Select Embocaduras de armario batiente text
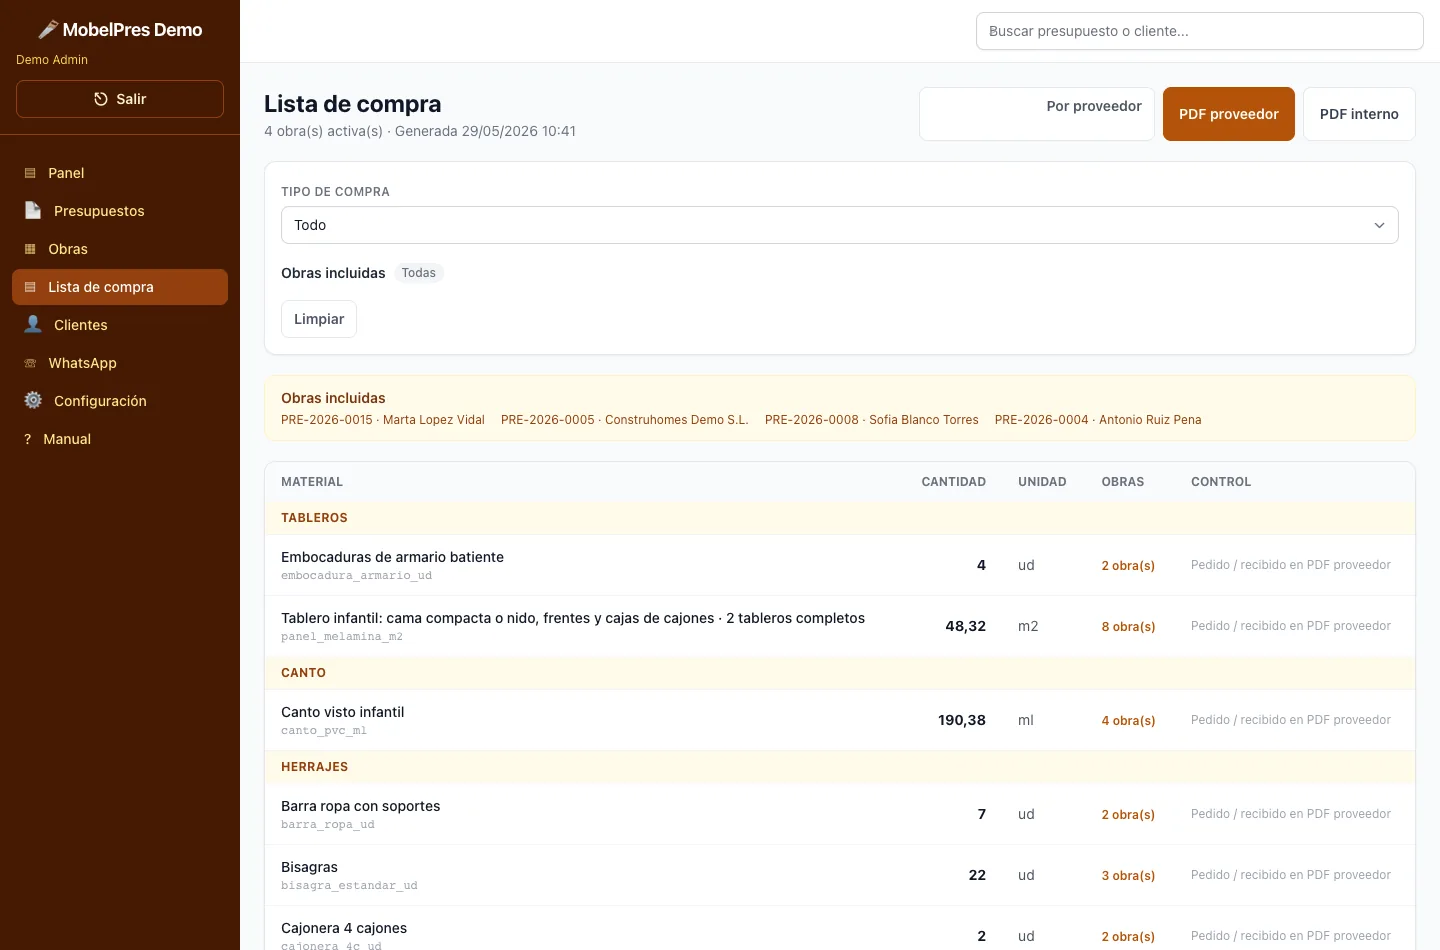 click(x=392, y=557)
